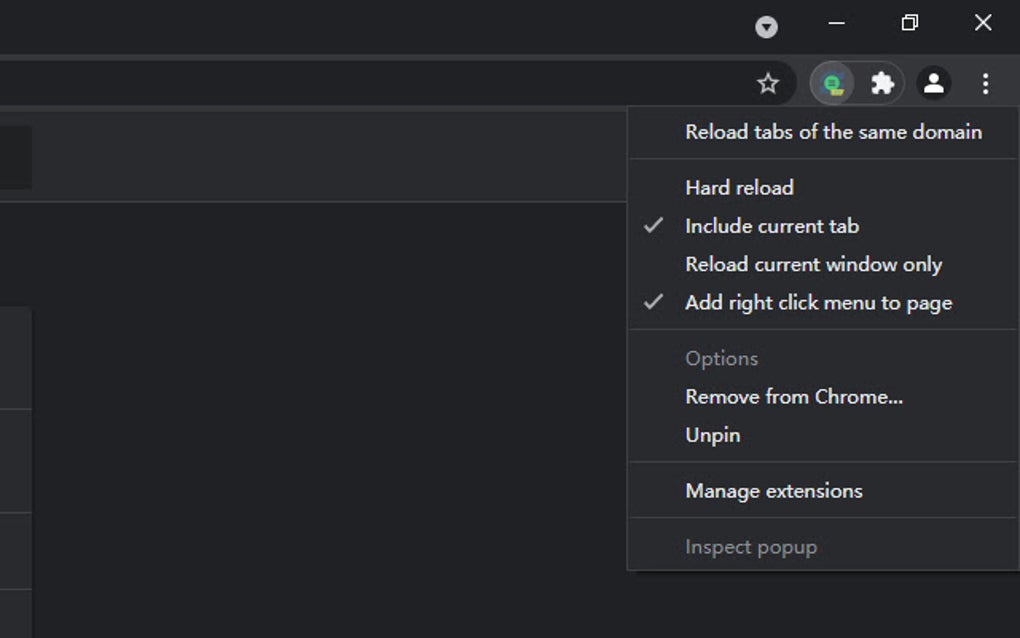Click the pinned extension badge in toolbar

tap(834, 84)
